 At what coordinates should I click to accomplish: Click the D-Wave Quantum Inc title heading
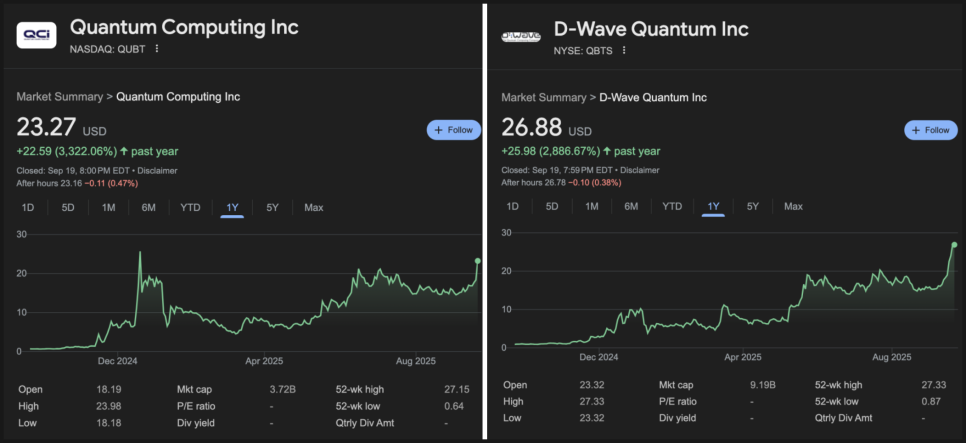(651, 30)
